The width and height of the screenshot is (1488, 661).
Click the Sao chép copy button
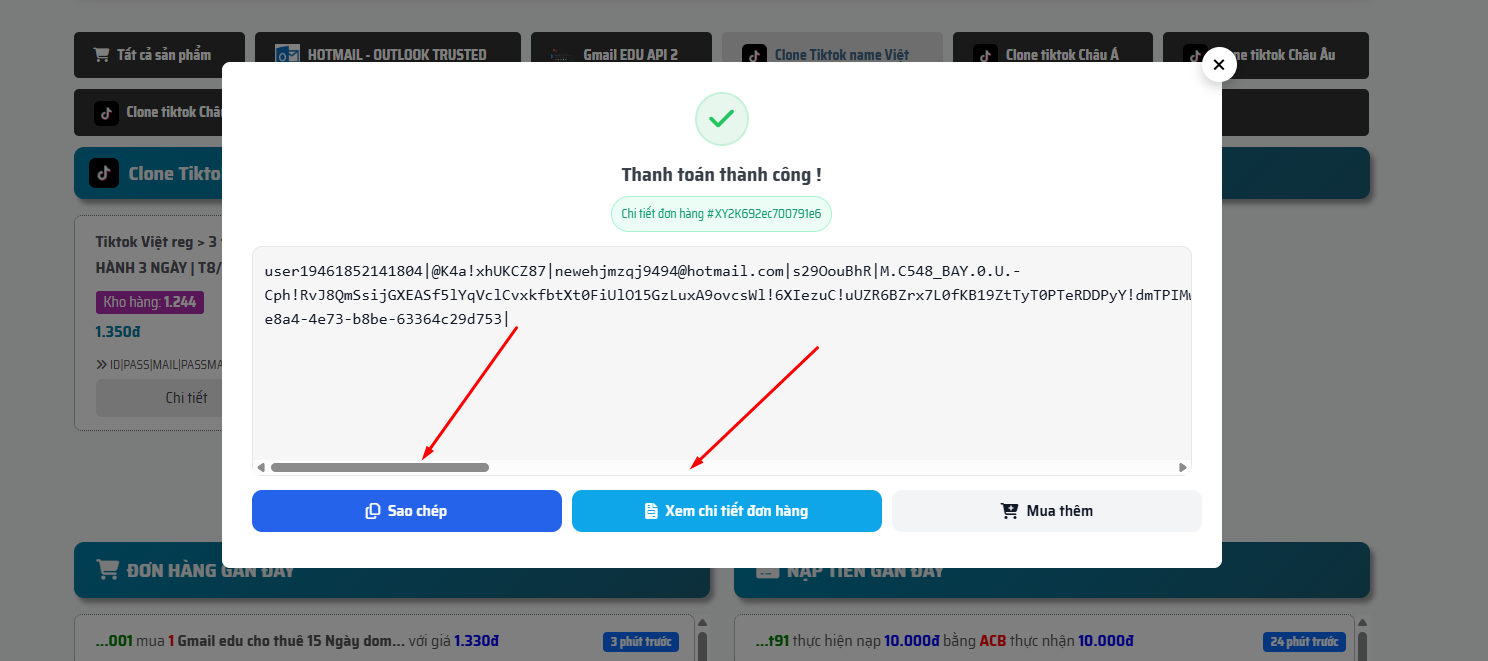[407, 511]
